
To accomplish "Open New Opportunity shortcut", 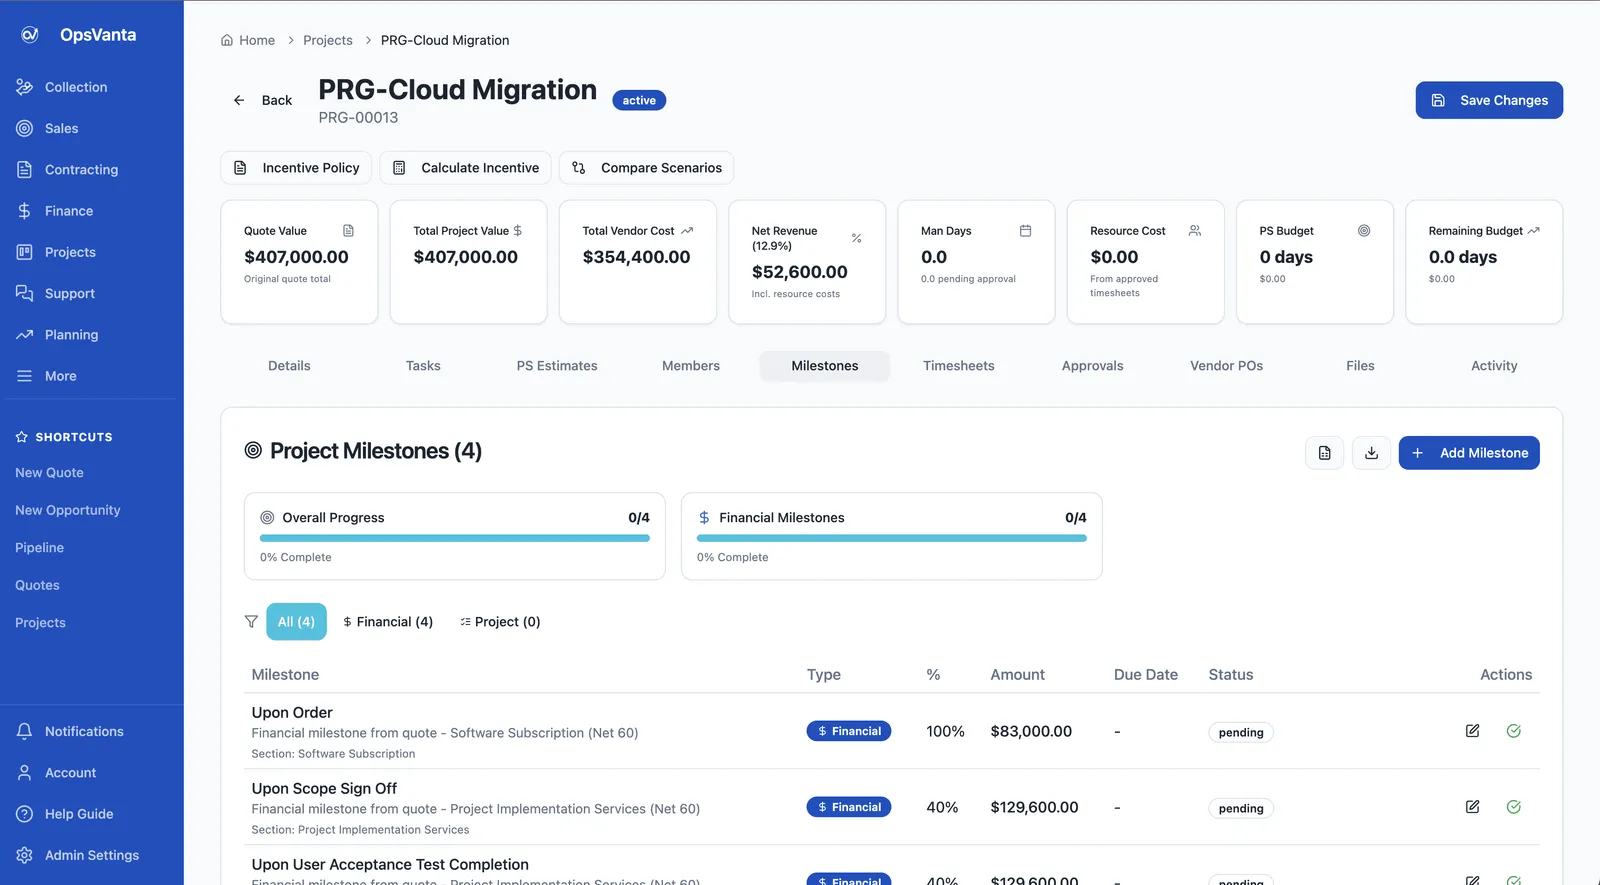I will pos(68,510).
